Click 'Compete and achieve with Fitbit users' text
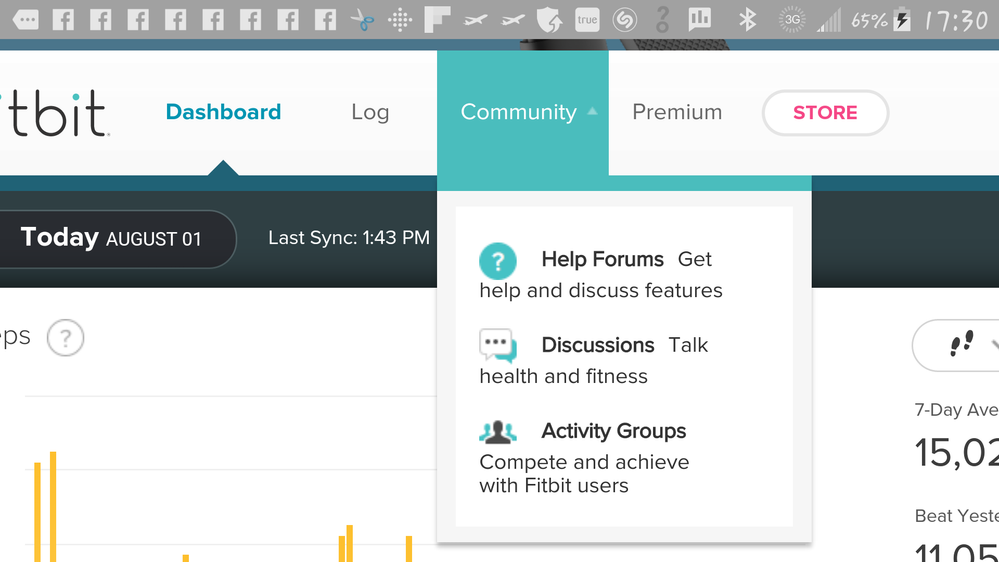 [x=584, y=473]
